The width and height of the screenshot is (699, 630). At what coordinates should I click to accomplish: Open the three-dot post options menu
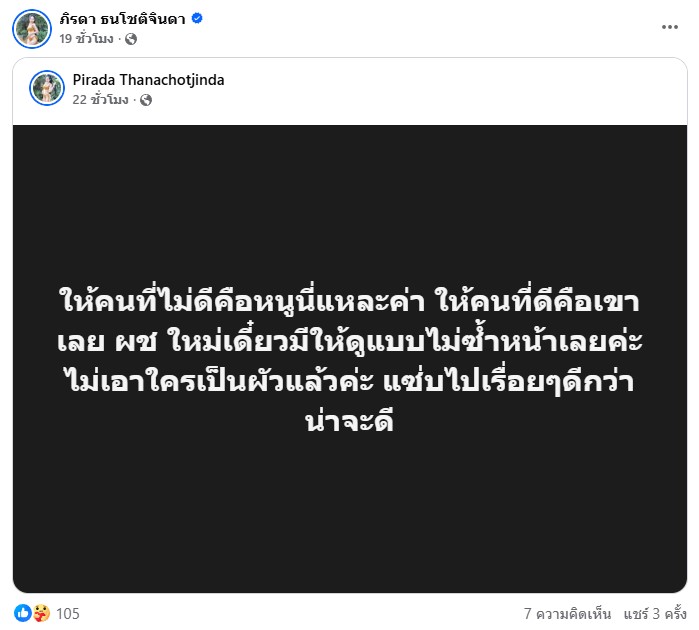tap(670, 28)
